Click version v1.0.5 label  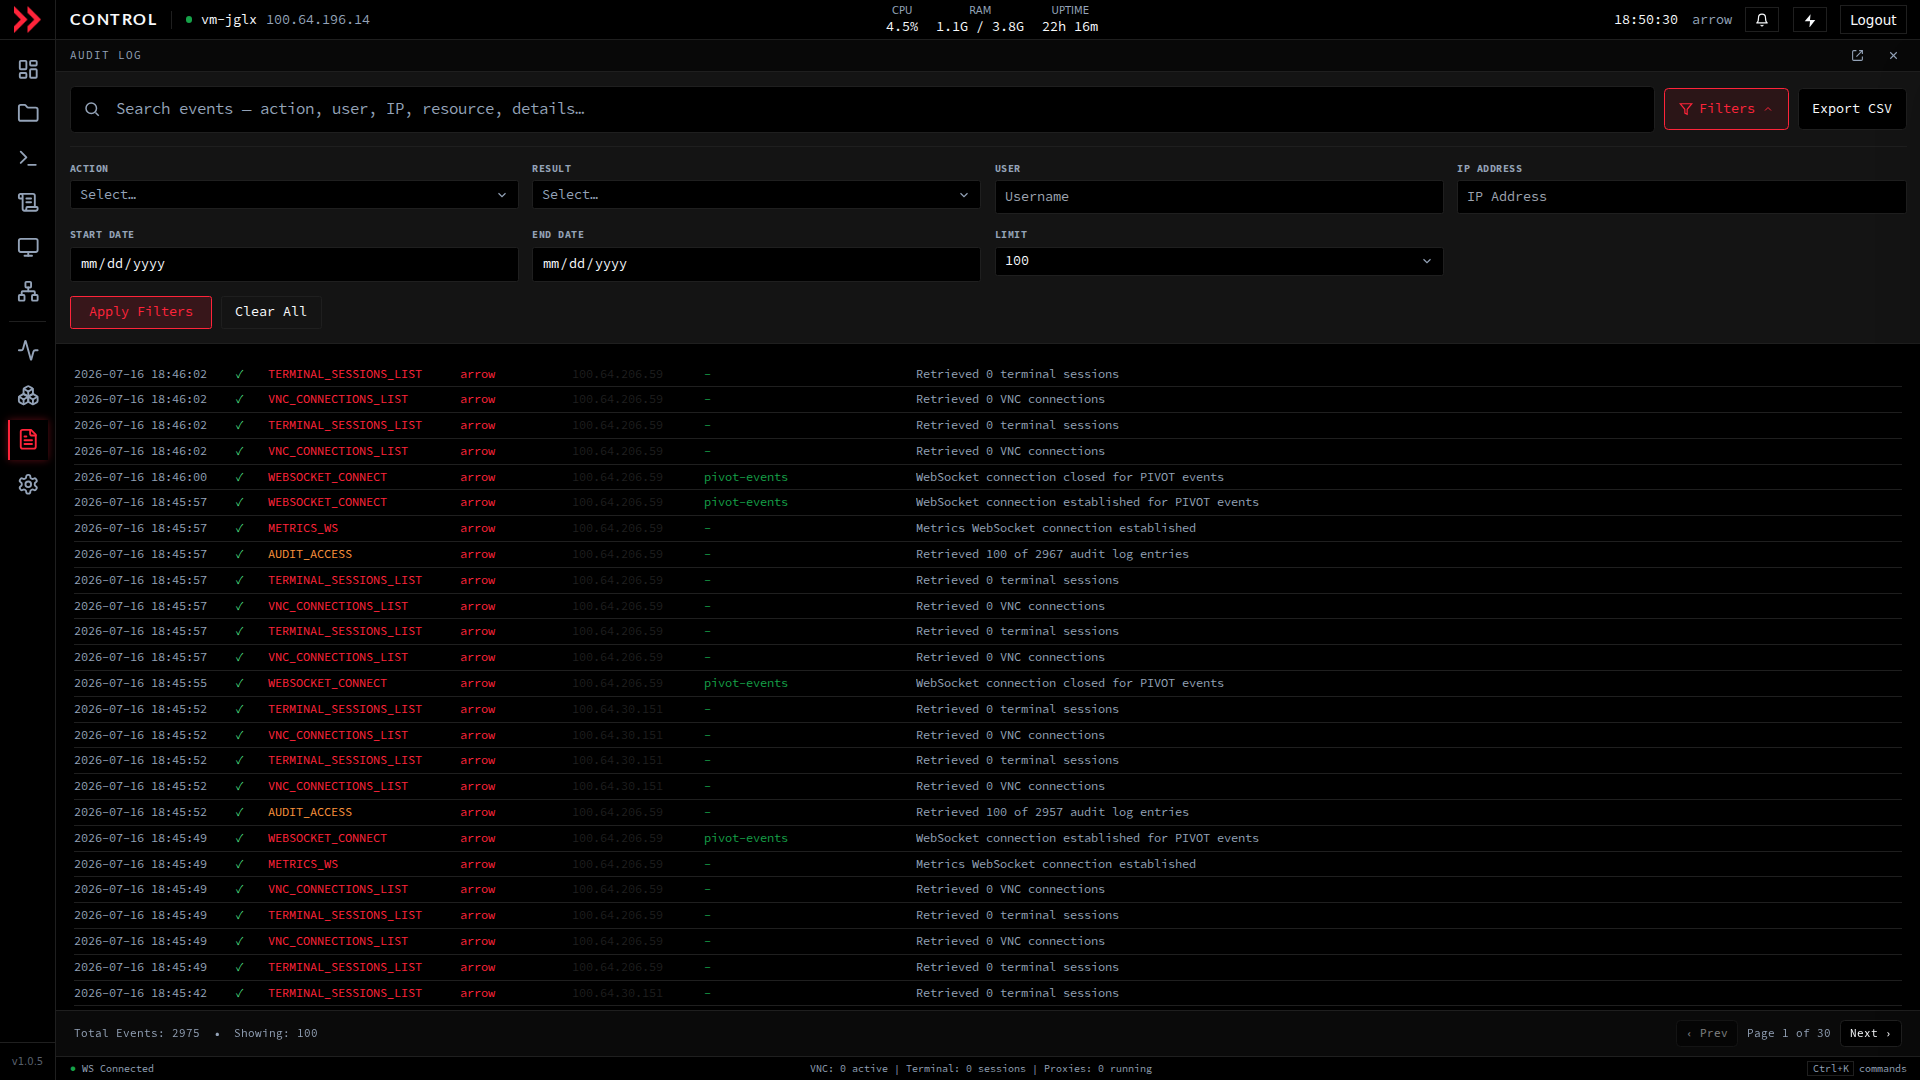tap(27, 1061)
